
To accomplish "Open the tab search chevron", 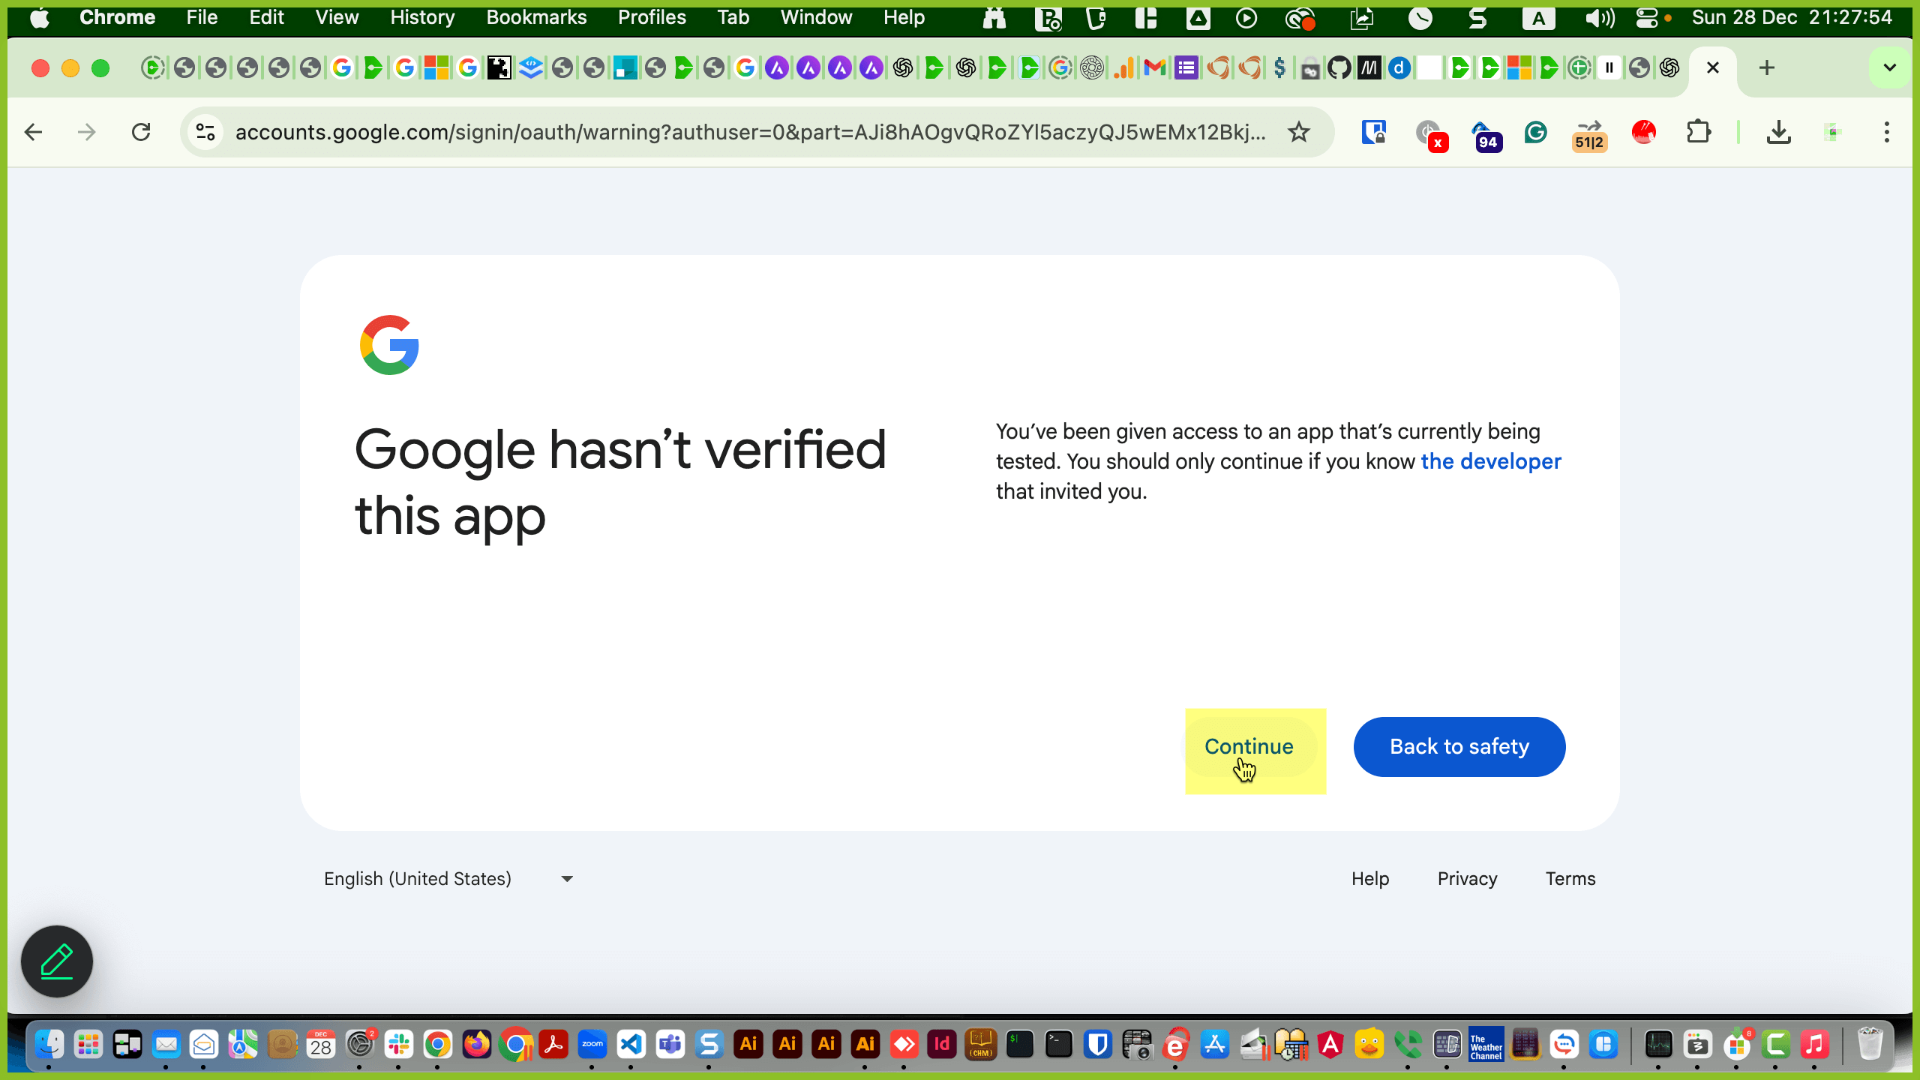I will (1889, 68).
